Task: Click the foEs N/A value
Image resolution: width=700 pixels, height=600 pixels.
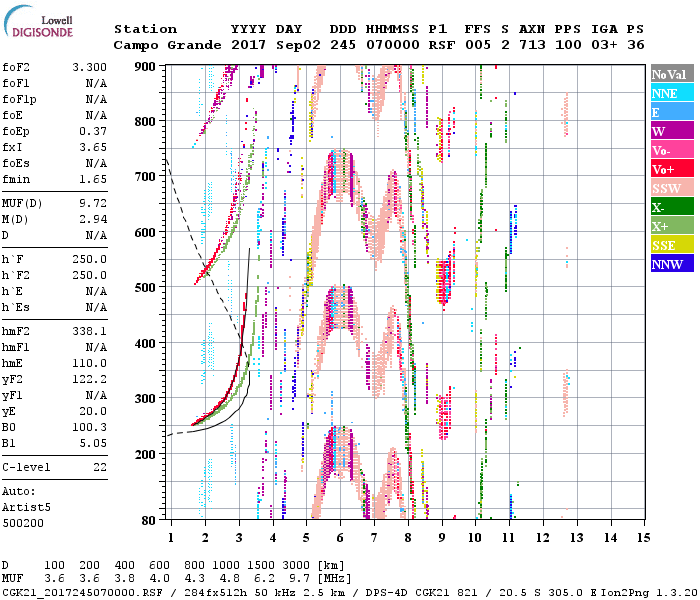Action: [96, 163]
